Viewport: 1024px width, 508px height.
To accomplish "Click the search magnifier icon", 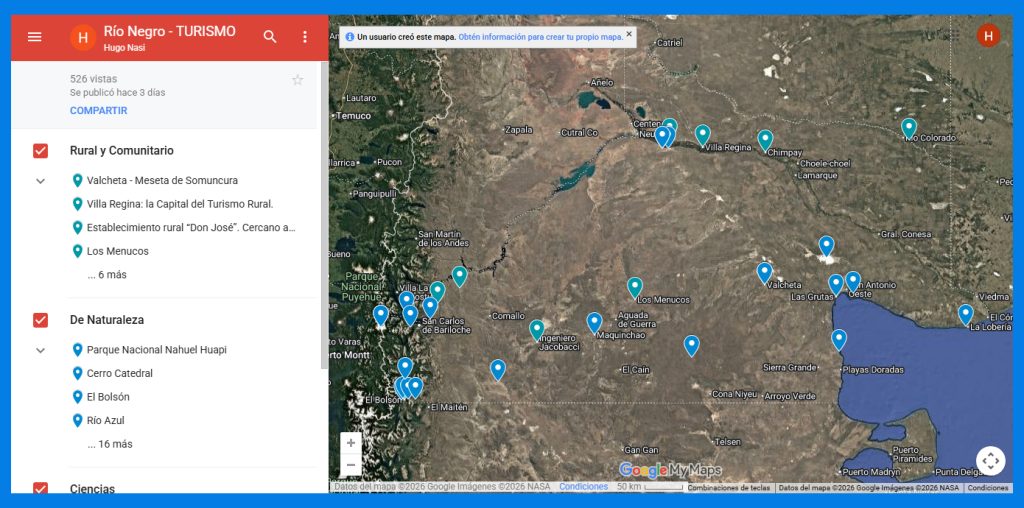I will click(x=270, y=37).
